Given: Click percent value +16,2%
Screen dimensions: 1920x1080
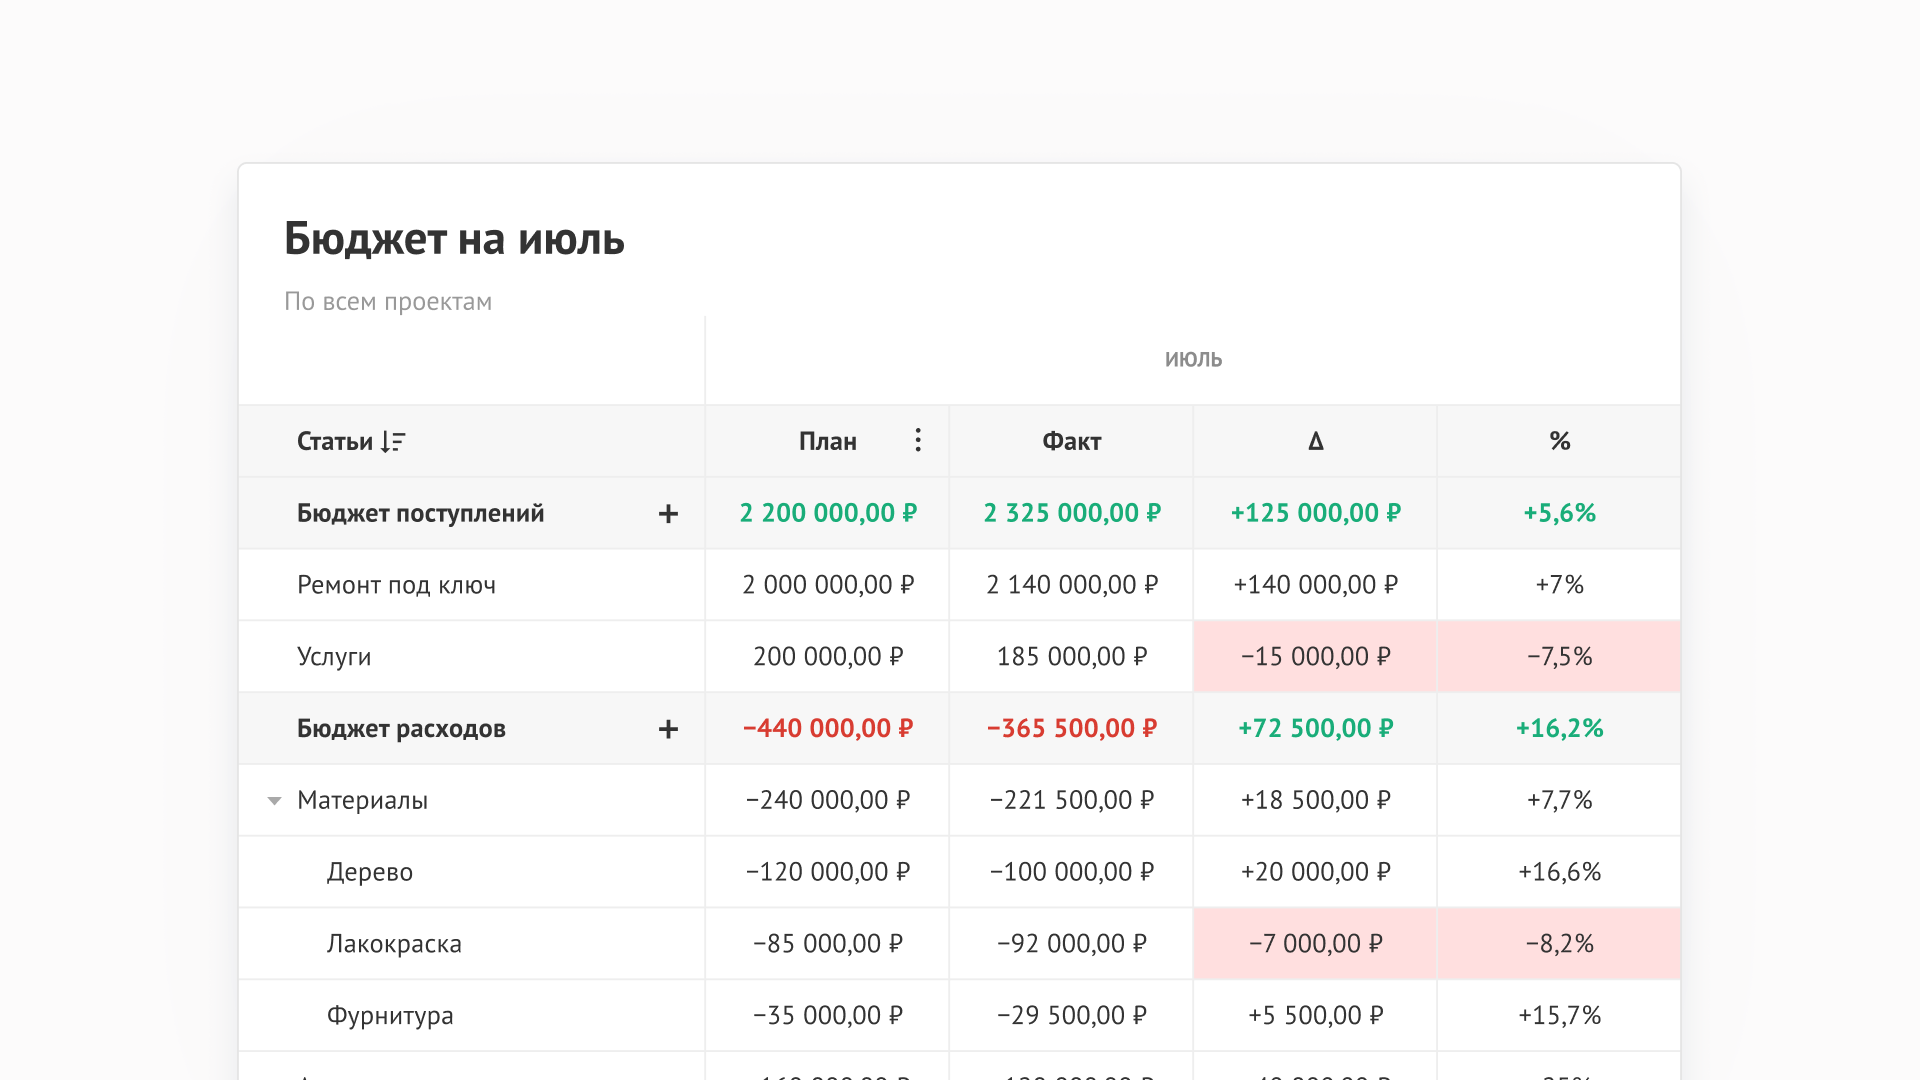Looking at the screenshot, I should 1559,729.
